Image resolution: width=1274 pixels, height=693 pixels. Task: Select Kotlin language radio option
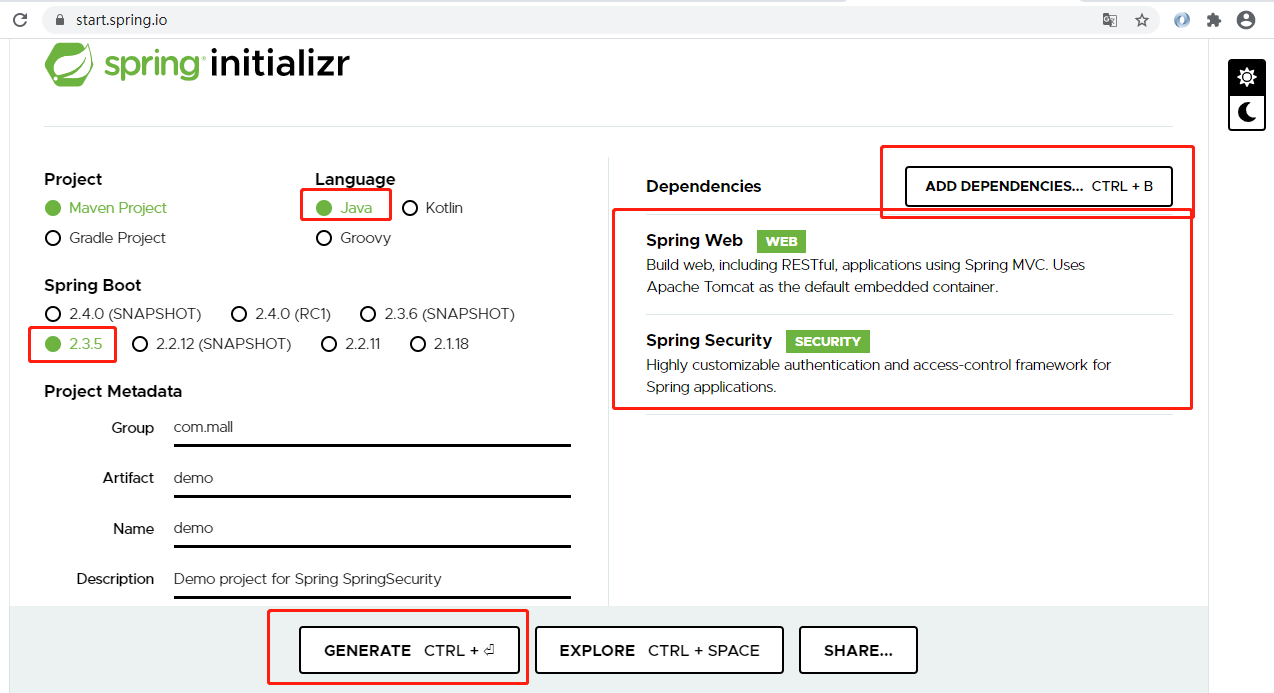432,208
